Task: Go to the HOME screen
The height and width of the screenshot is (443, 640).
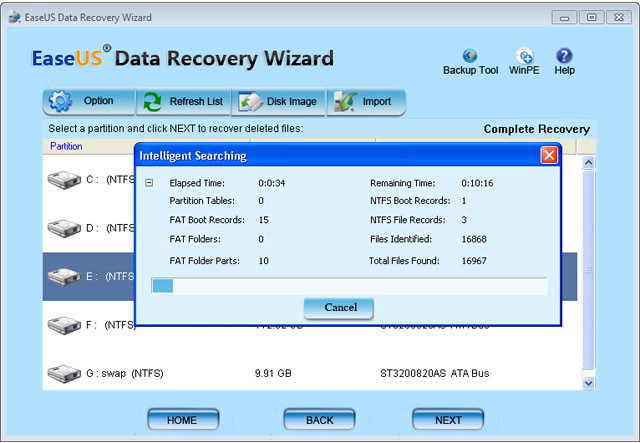Action: [183, 420]
